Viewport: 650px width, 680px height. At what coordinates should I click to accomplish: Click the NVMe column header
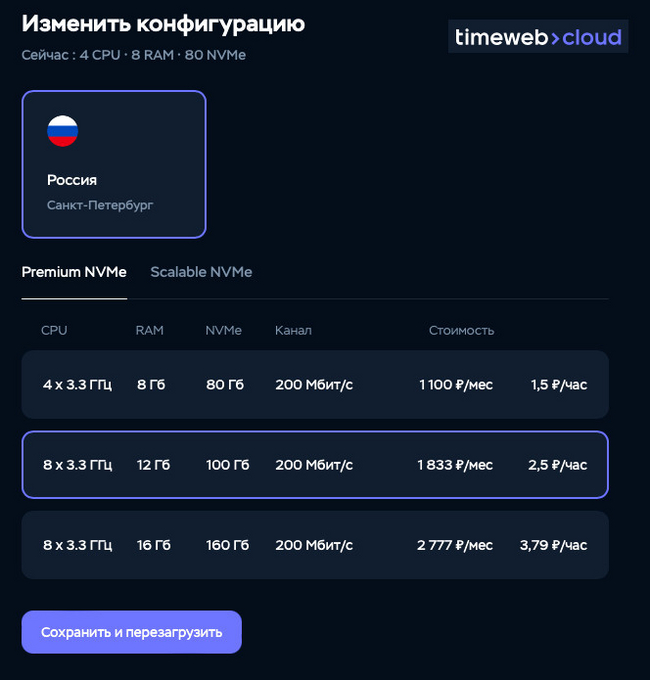coord(223,330)
